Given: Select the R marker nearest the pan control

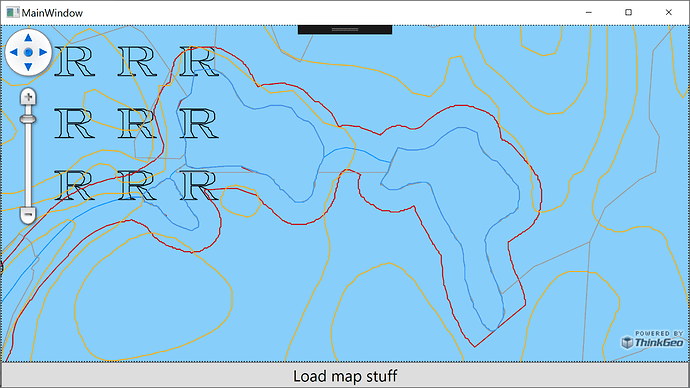Looking at the screenshot, I should point(74,62).
